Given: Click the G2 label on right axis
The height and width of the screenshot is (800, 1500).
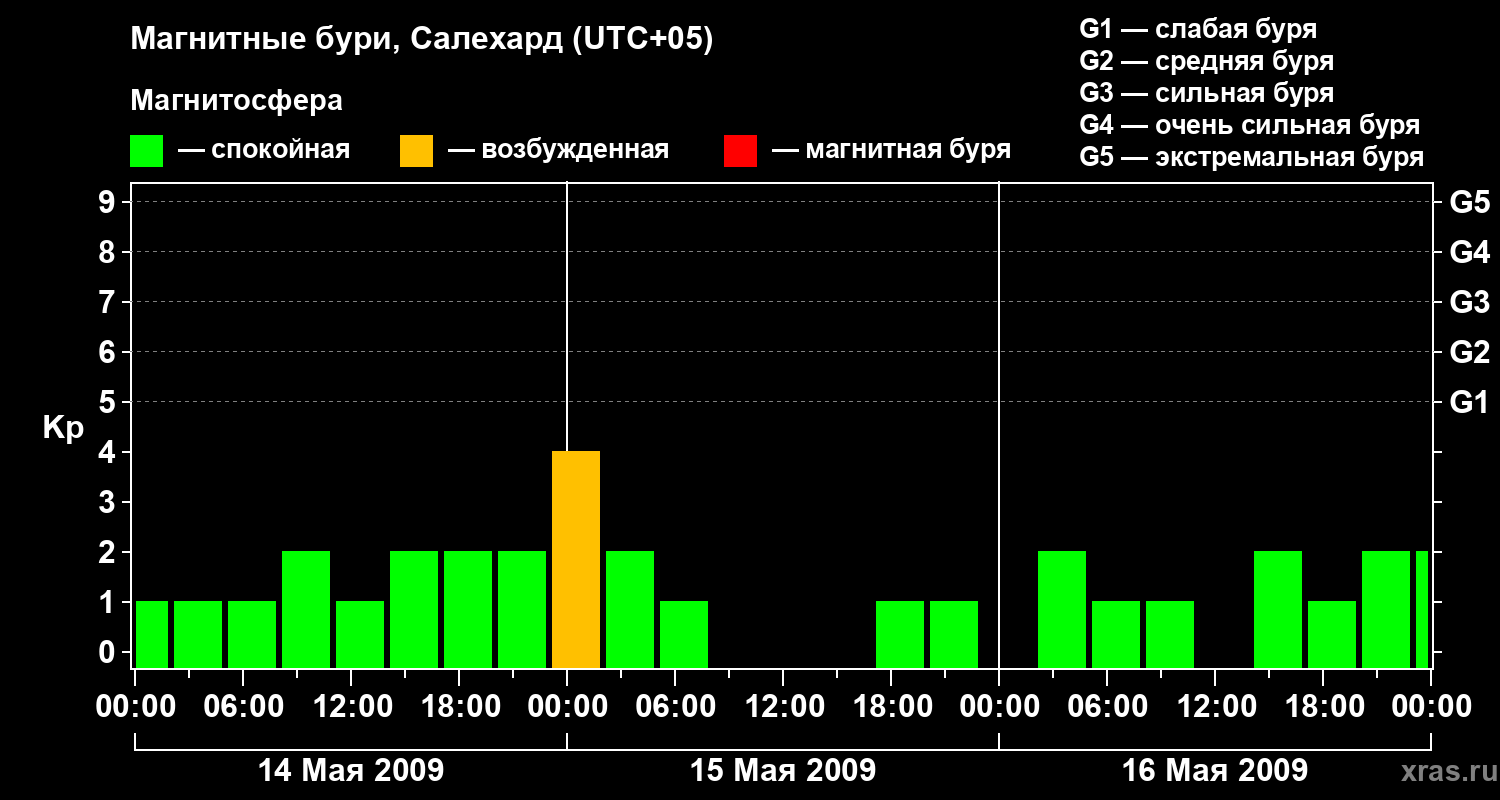Looking at the screenshot, I should click(x=1469, y=352).
